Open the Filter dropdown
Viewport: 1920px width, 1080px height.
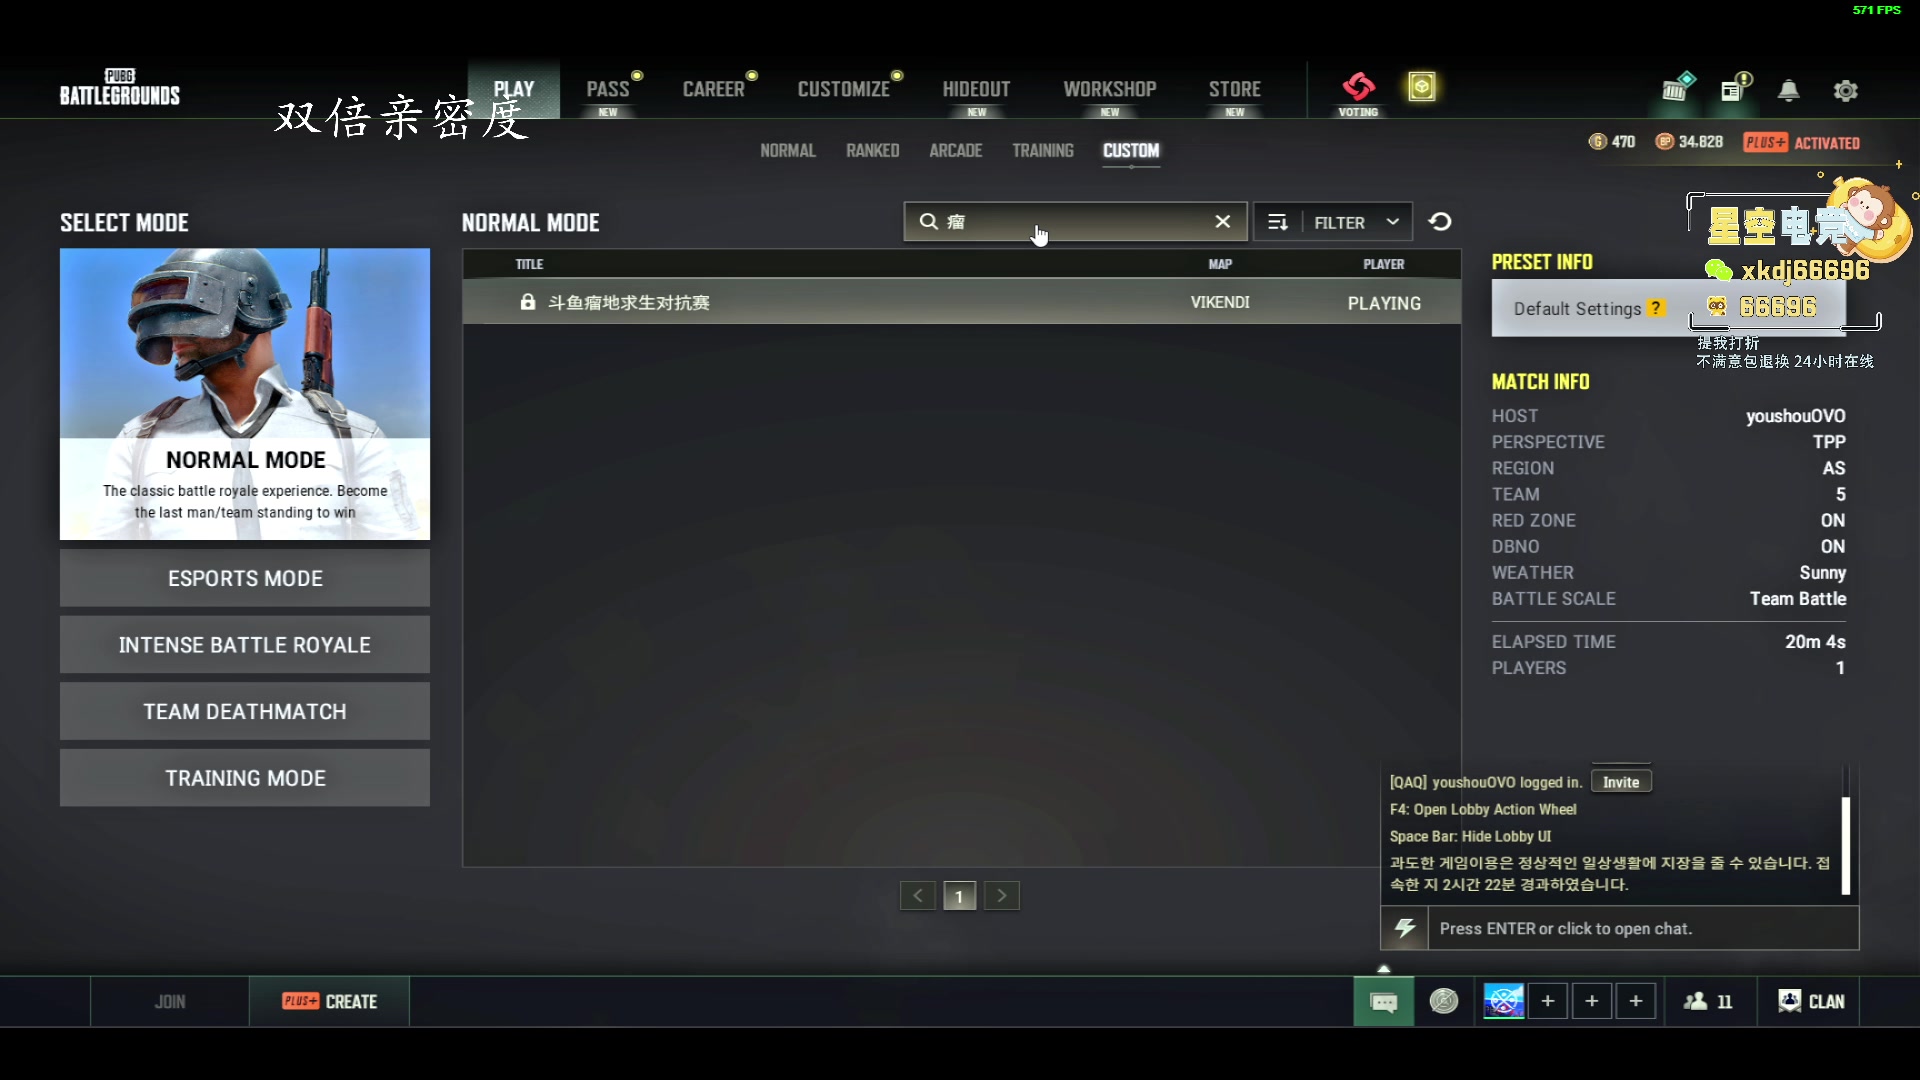pyautogui.click(x=1356, y=222)
